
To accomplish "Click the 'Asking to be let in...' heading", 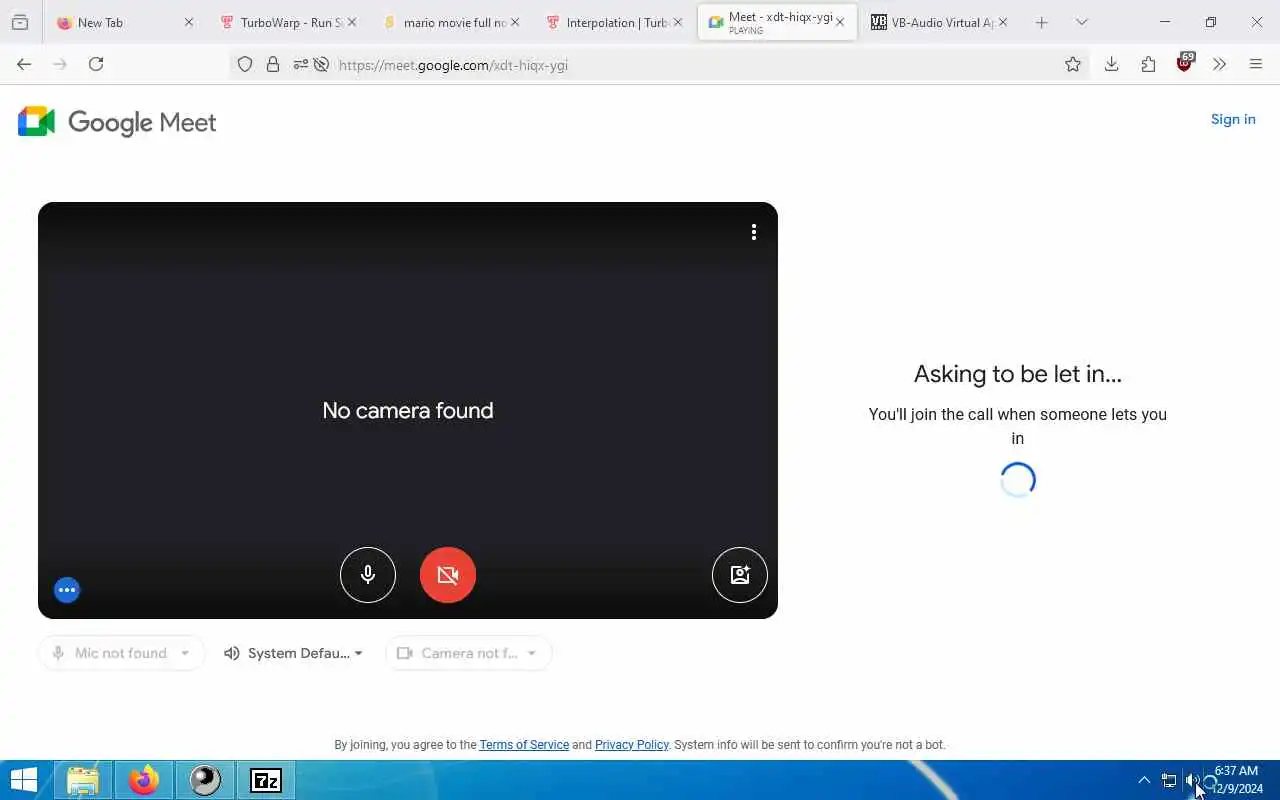I will click(x=1018, y=374).
